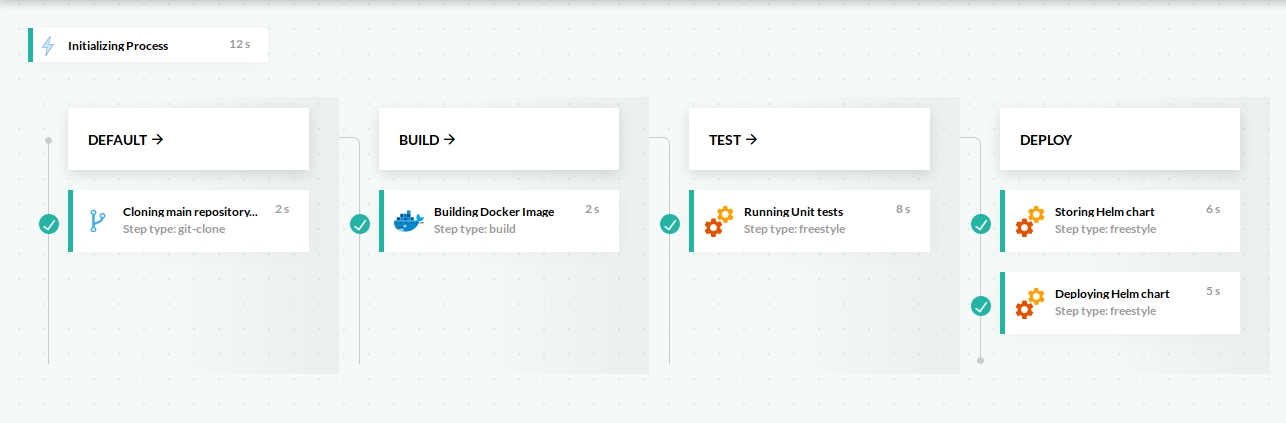Open the Cloning main repository step
The width and height of the screenshot is (1286, 423).
(x=190, y=212)
